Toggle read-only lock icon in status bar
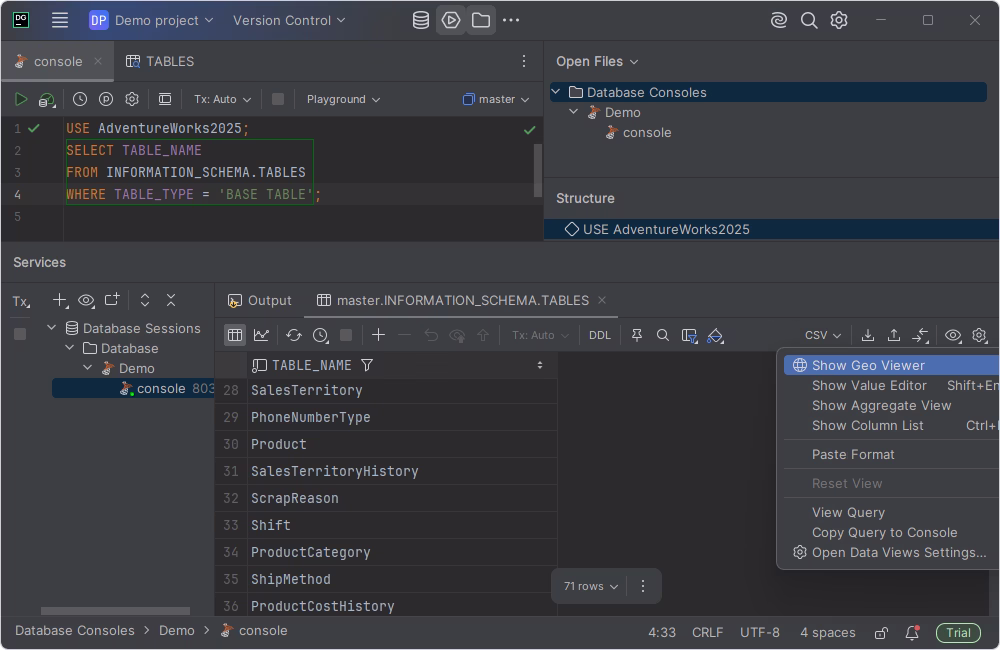This screenshot has width=1000, height=650. 881,633
